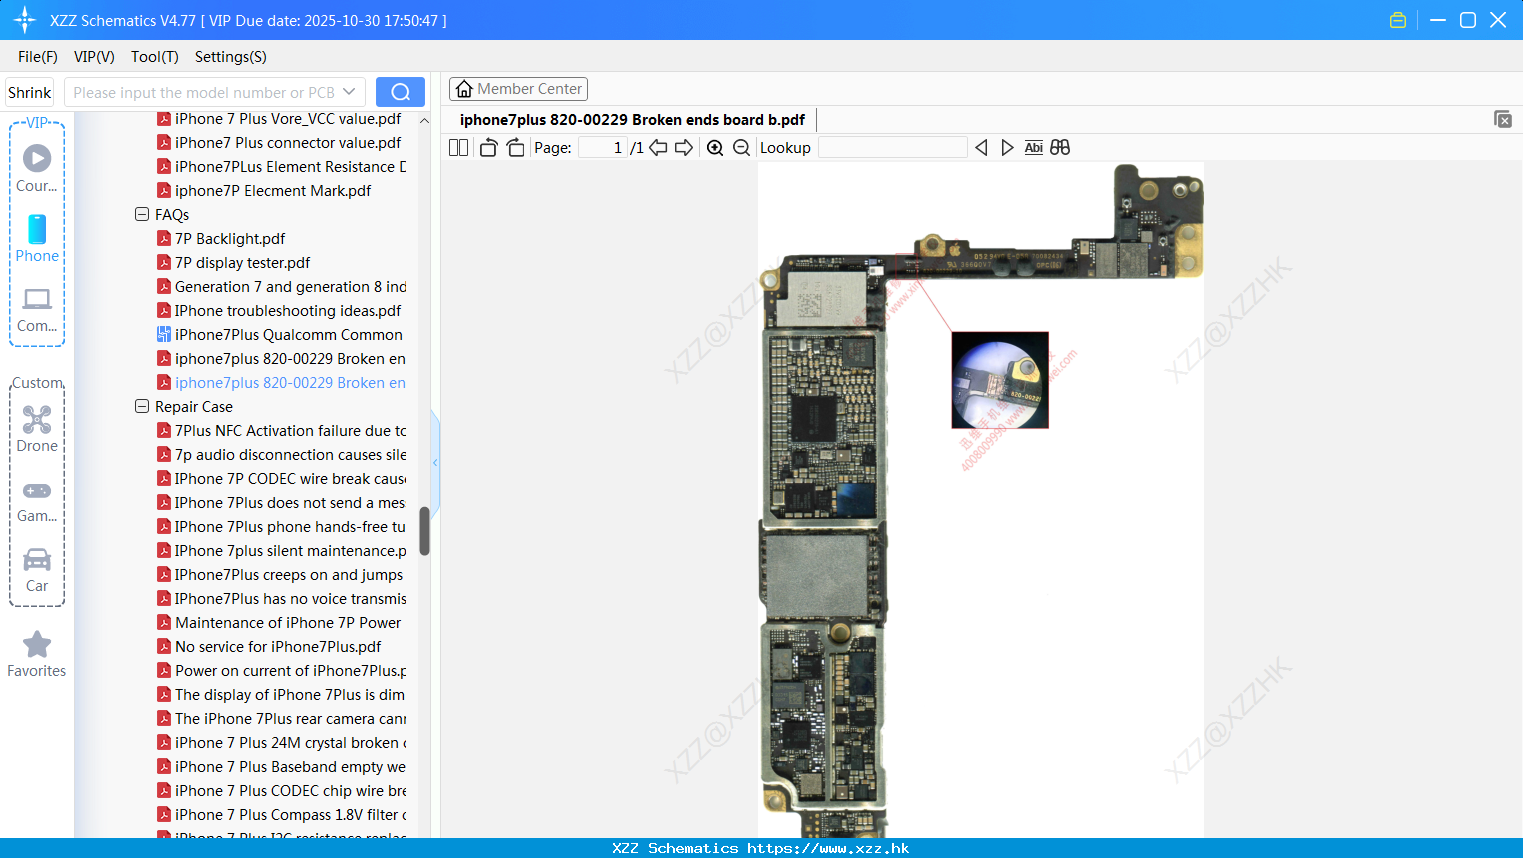Select the iphone7plus 820-00229 Broken ends board b.pdf tab

tap(632, 119)
